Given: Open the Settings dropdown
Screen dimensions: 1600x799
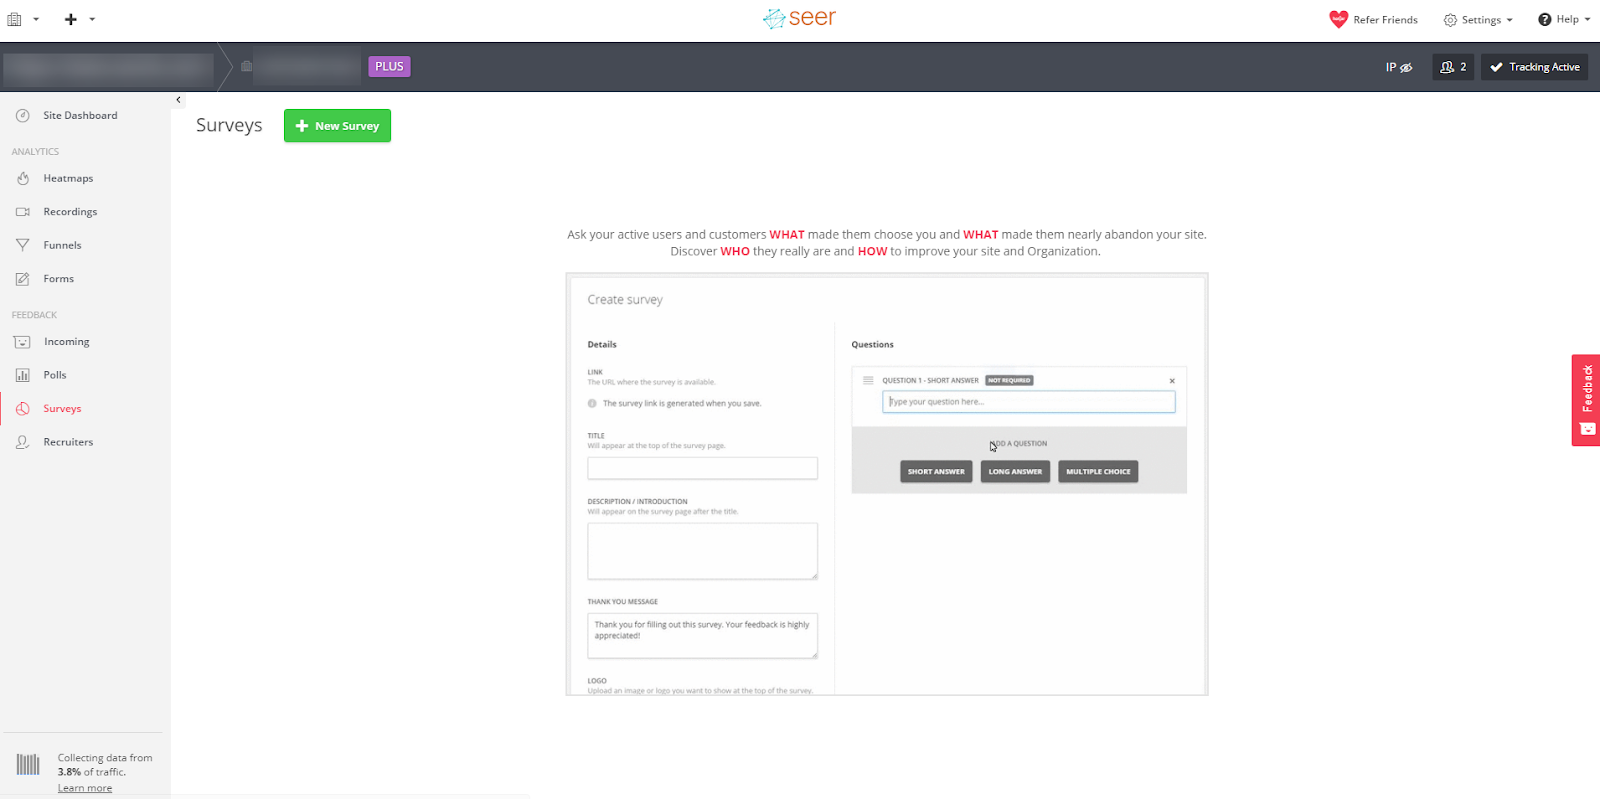Looking at the screenshot, I should 1478,20.
